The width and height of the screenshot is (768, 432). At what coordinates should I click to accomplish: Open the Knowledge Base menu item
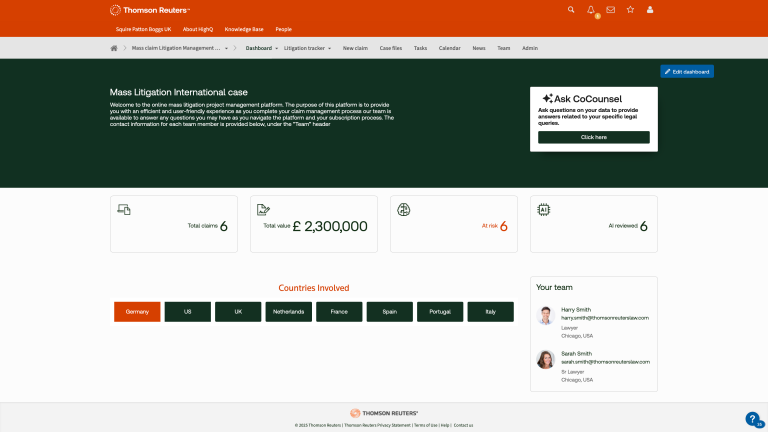tap(244, 29)
